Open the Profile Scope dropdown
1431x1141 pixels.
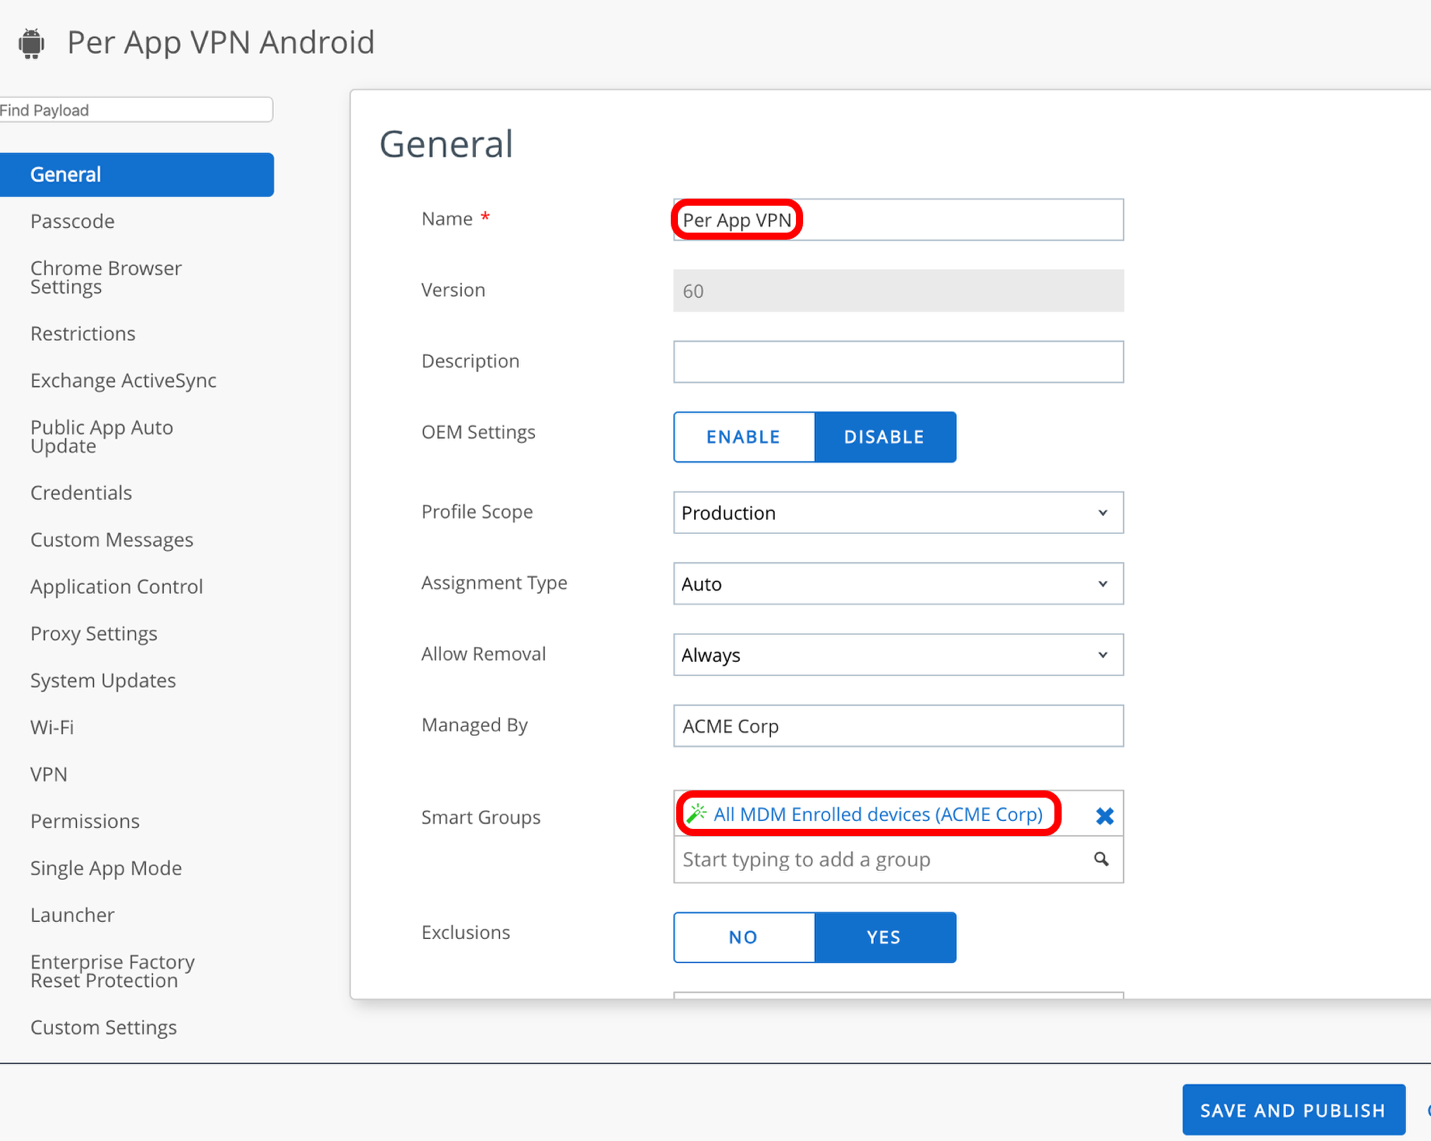(x=897, y=513)
